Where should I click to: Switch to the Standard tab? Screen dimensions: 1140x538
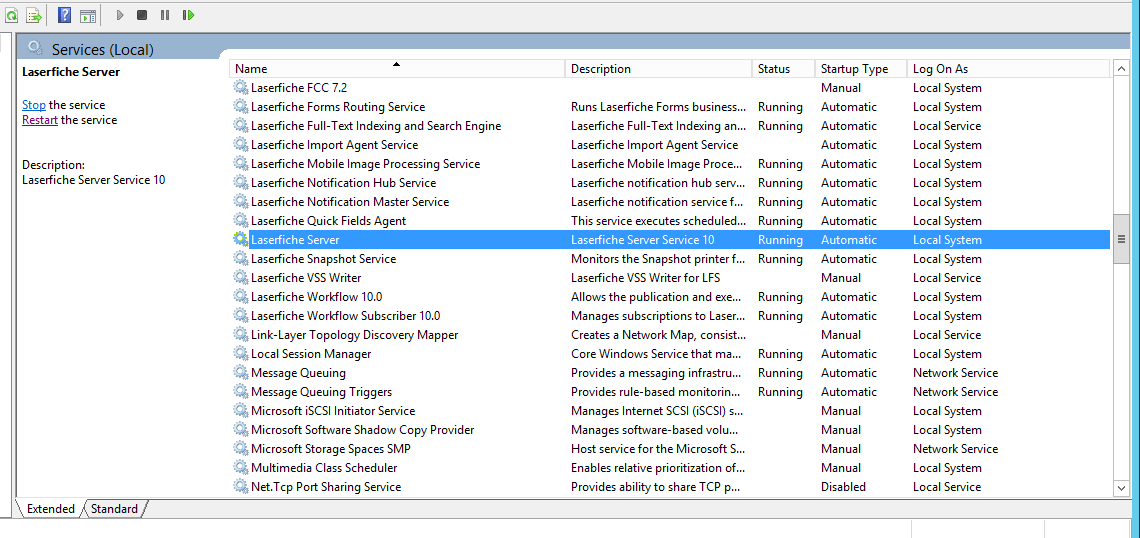[x=115, y=509]
